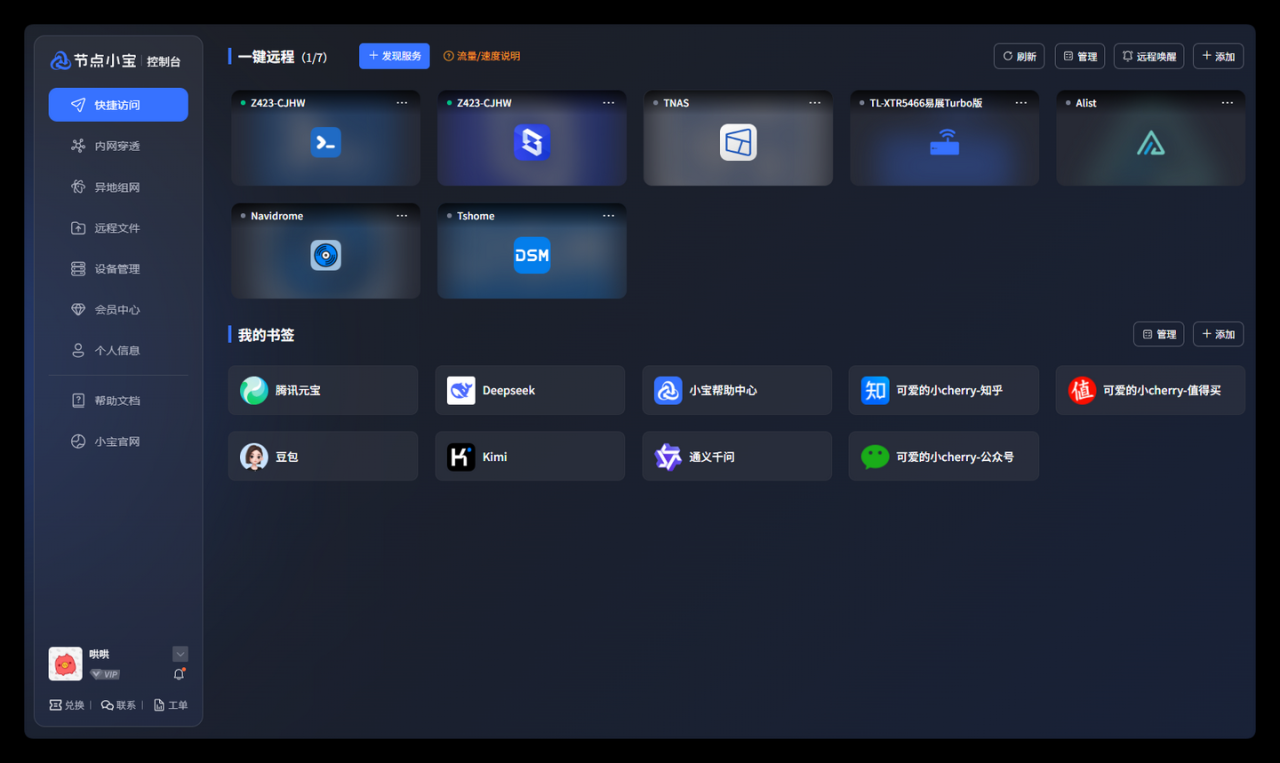The image size is (1280, 763).
Task: Click the 刷新 refresh button
Action: (1019, 57)
